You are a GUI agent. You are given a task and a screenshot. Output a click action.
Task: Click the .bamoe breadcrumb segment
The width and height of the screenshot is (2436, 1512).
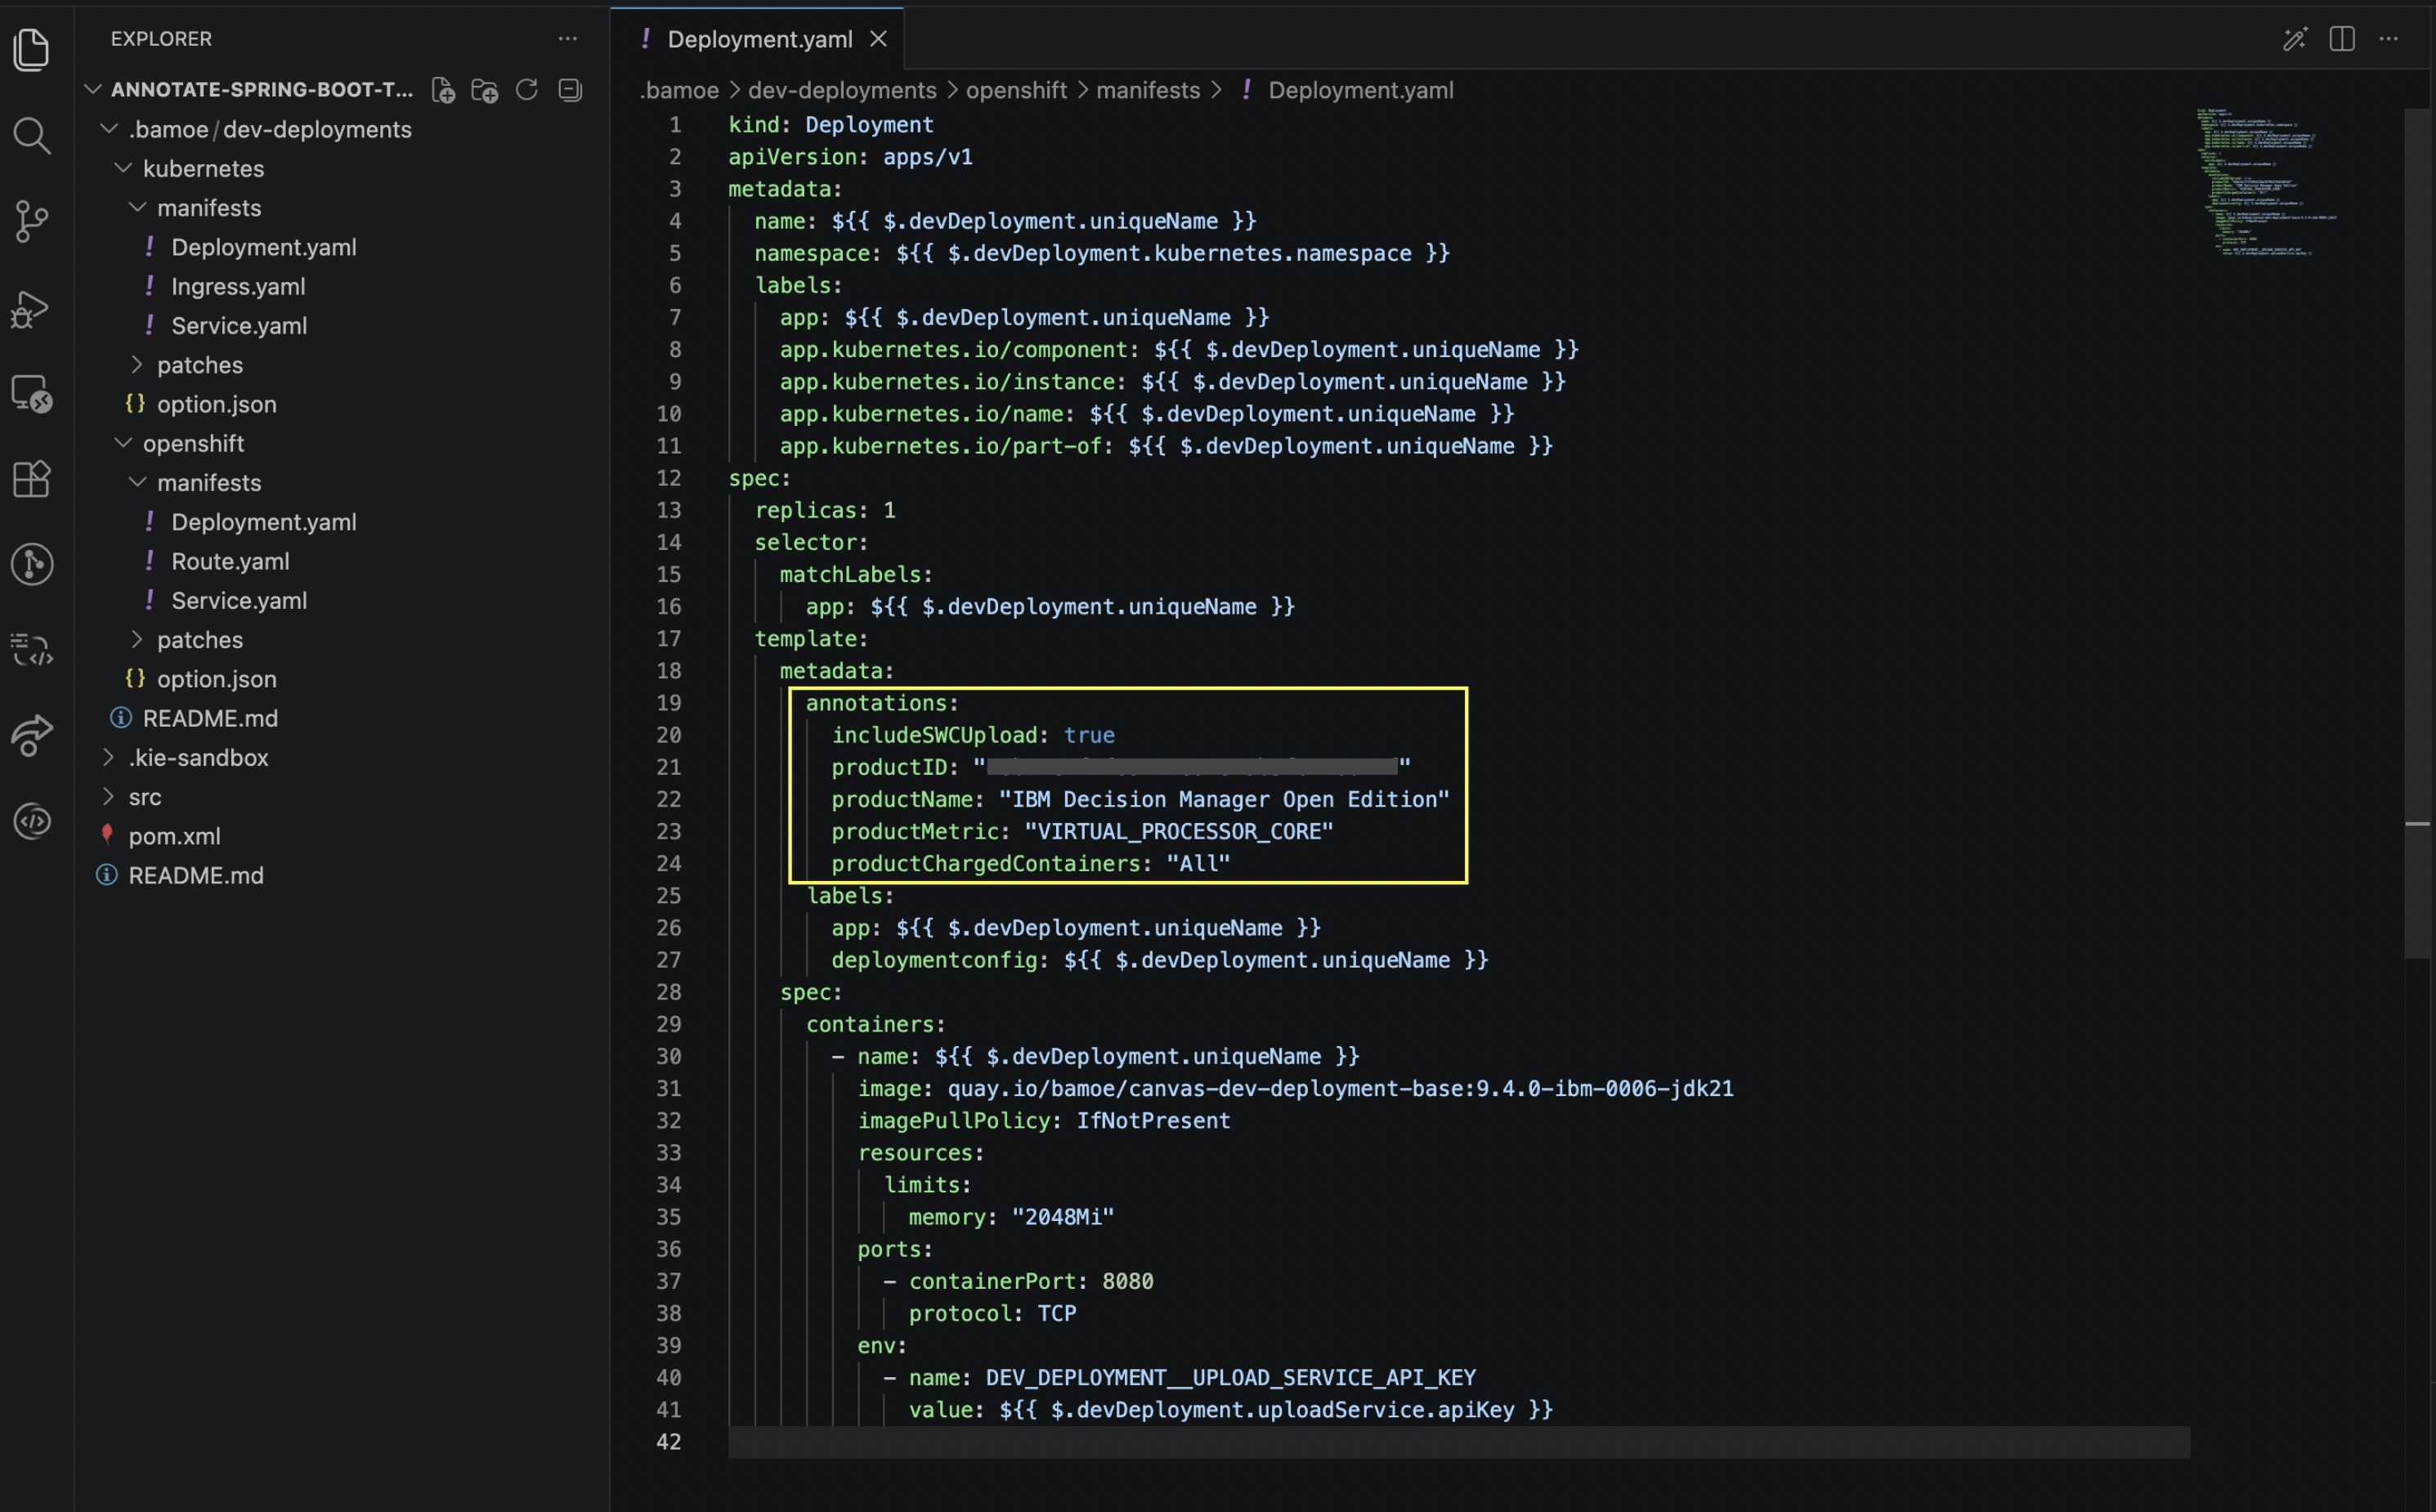click(679, 90)
